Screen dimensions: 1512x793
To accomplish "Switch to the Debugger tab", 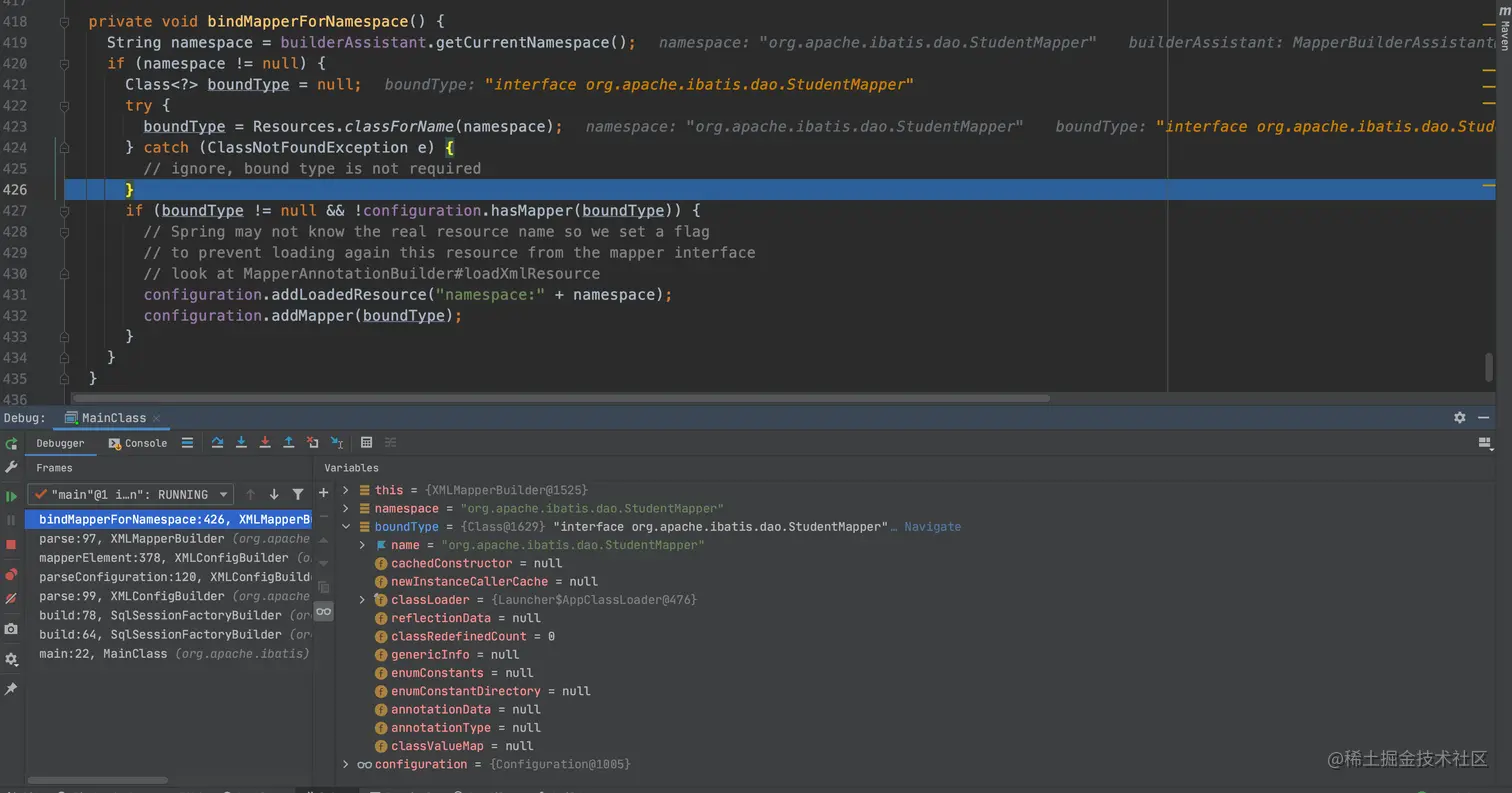I will pos(60,443).
